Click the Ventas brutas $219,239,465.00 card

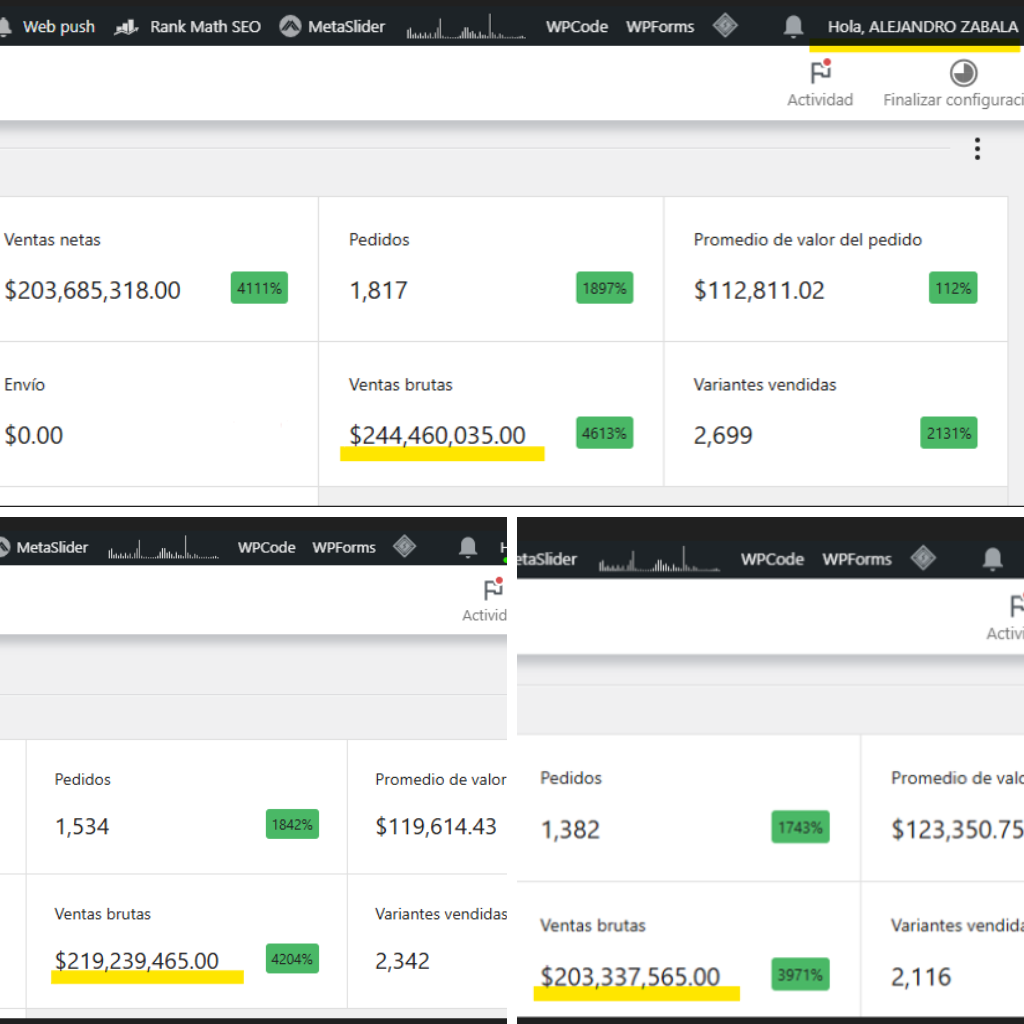pos(186,940)
